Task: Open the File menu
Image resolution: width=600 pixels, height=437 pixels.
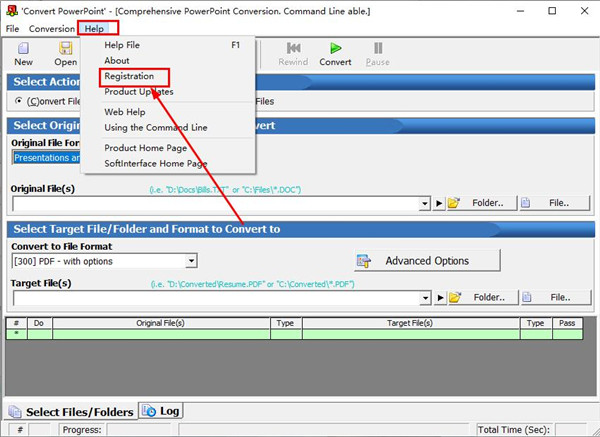Action: click(12, 29)
